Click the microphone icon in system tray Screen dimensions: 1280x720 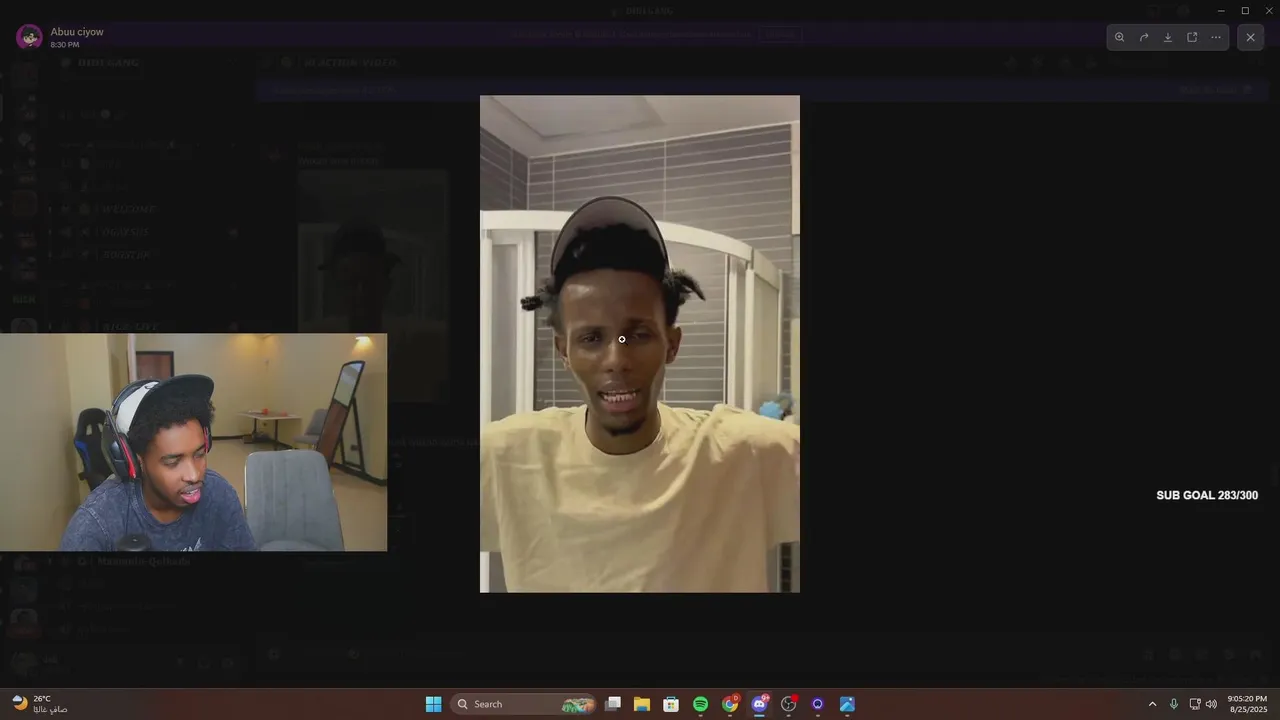[1174, 704]
